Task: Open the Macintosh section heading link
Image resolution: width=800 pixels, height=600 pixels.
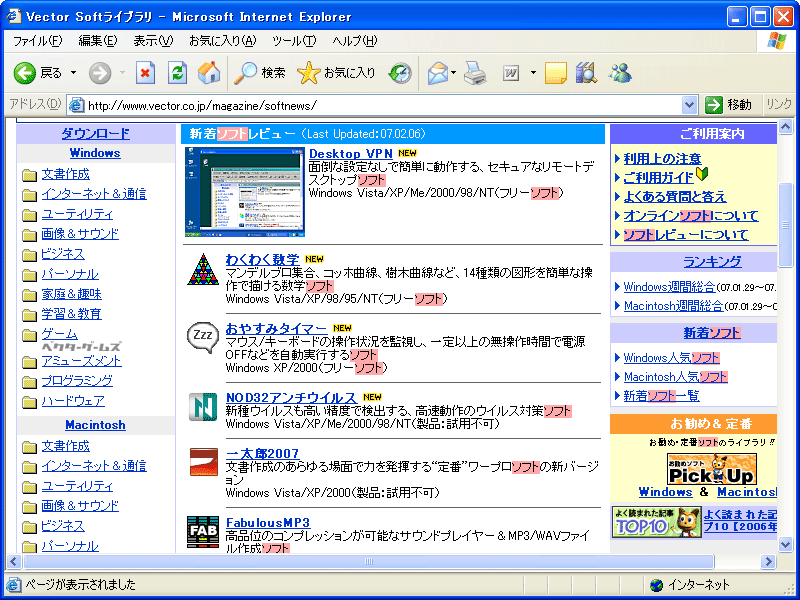Action: coord(95,425)
